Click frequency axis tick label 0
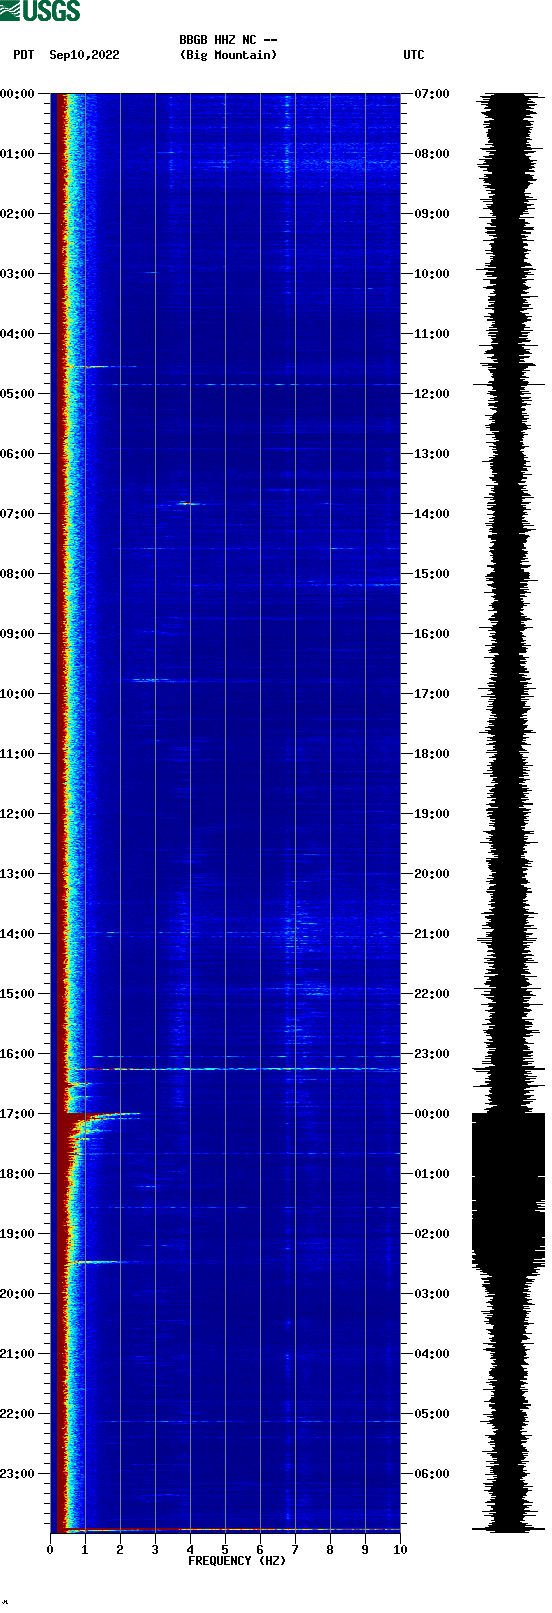 point(50,1550)
